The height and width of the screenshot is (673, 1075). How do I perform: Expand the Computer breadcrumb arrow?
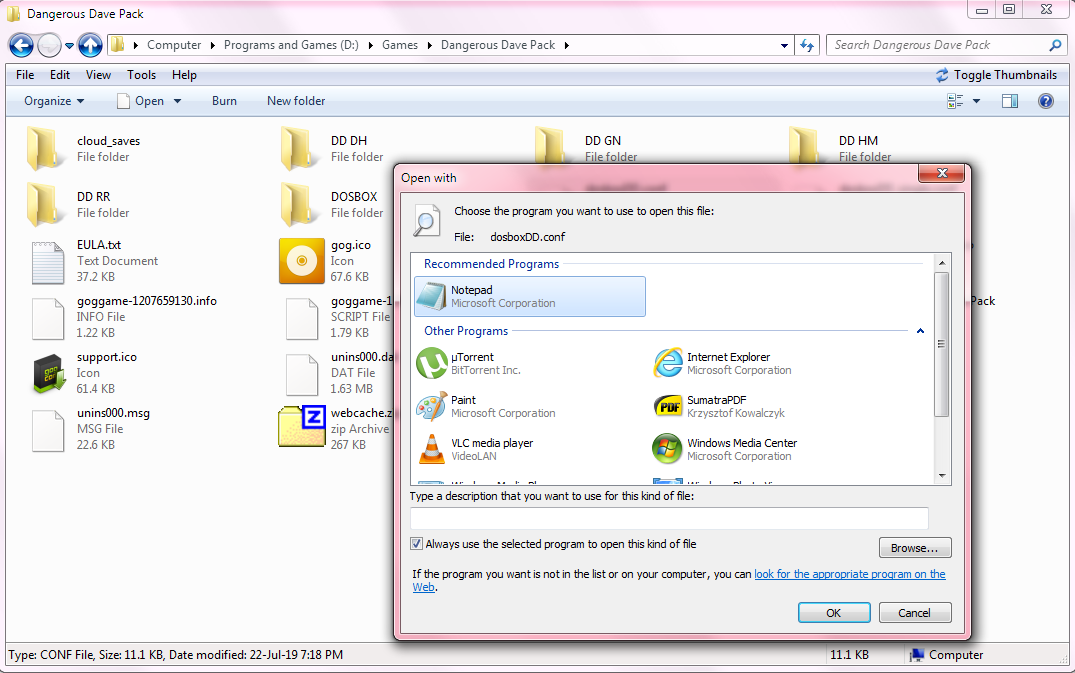213,45
